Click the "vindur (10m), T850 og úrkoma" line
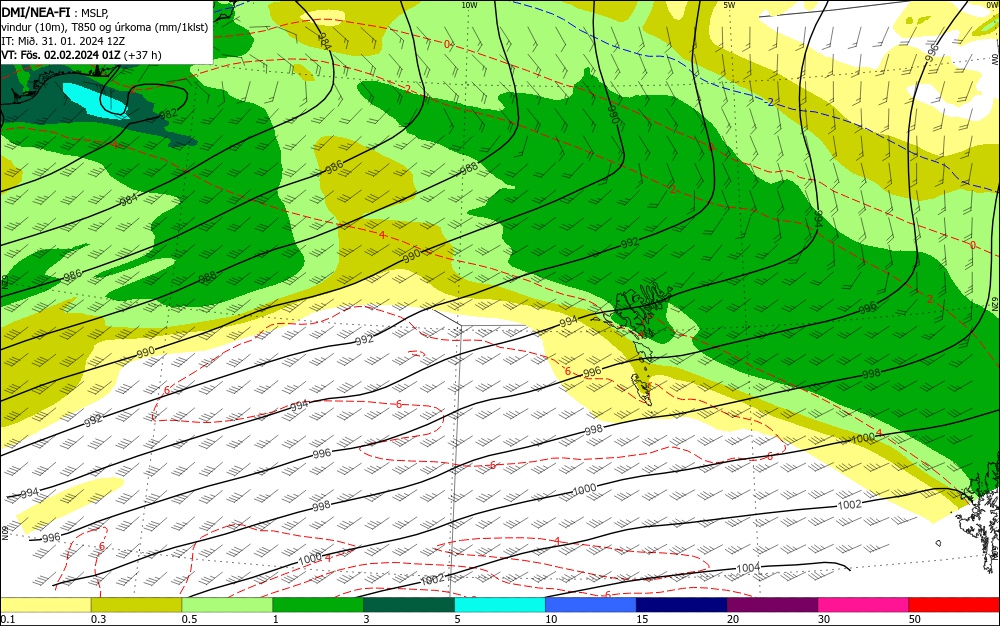This screenshot has width=1000, height=626. [105, 26]
